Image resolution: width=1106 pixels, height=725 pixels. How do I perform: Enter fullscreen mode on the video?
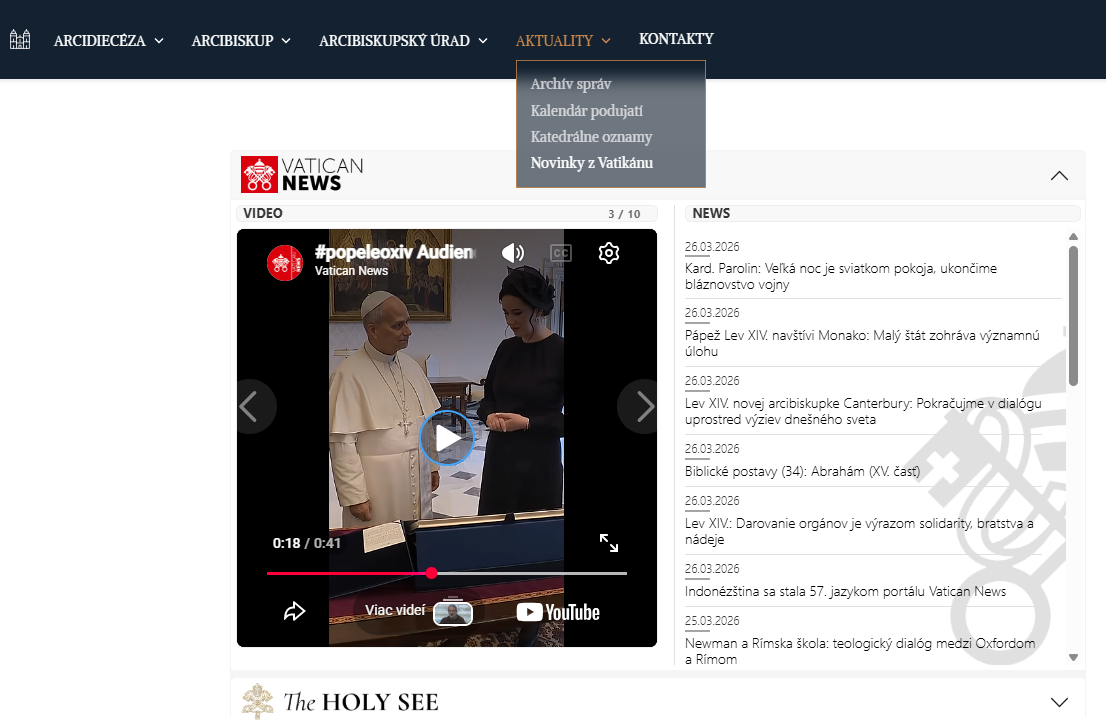pos(609,543)
